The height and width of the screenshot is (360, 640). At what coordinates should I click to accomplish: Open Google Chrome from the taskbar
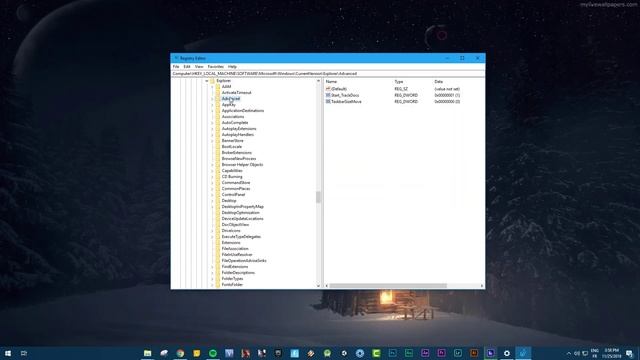coord(180,353)
